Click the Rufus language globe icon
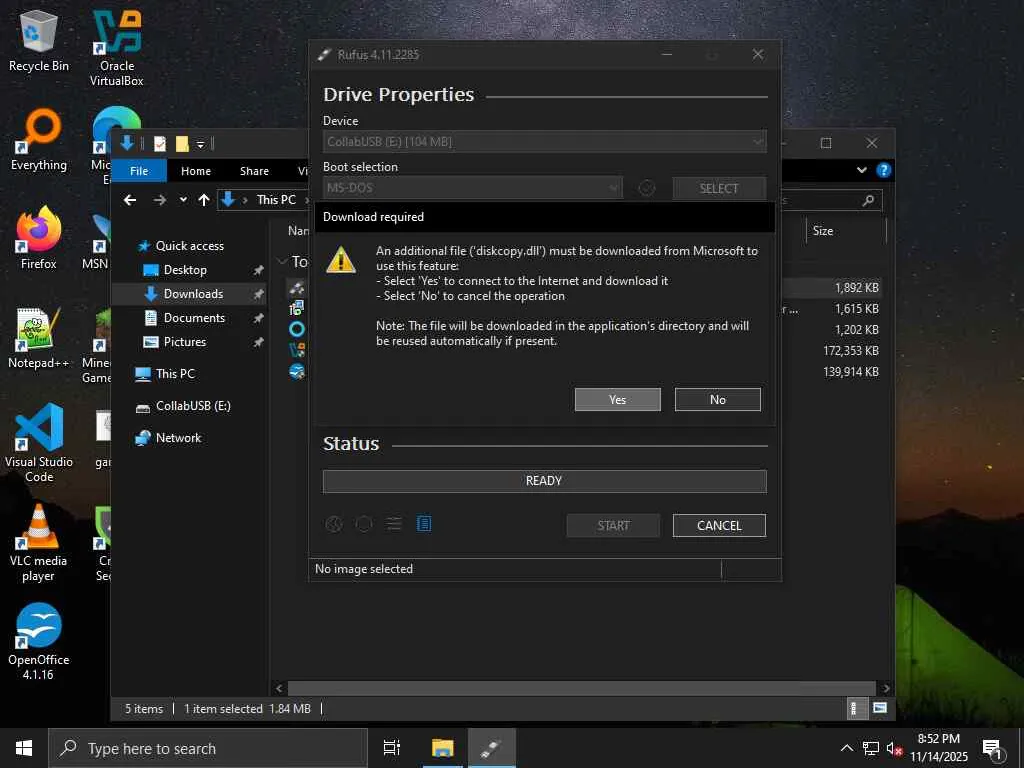 334,524
